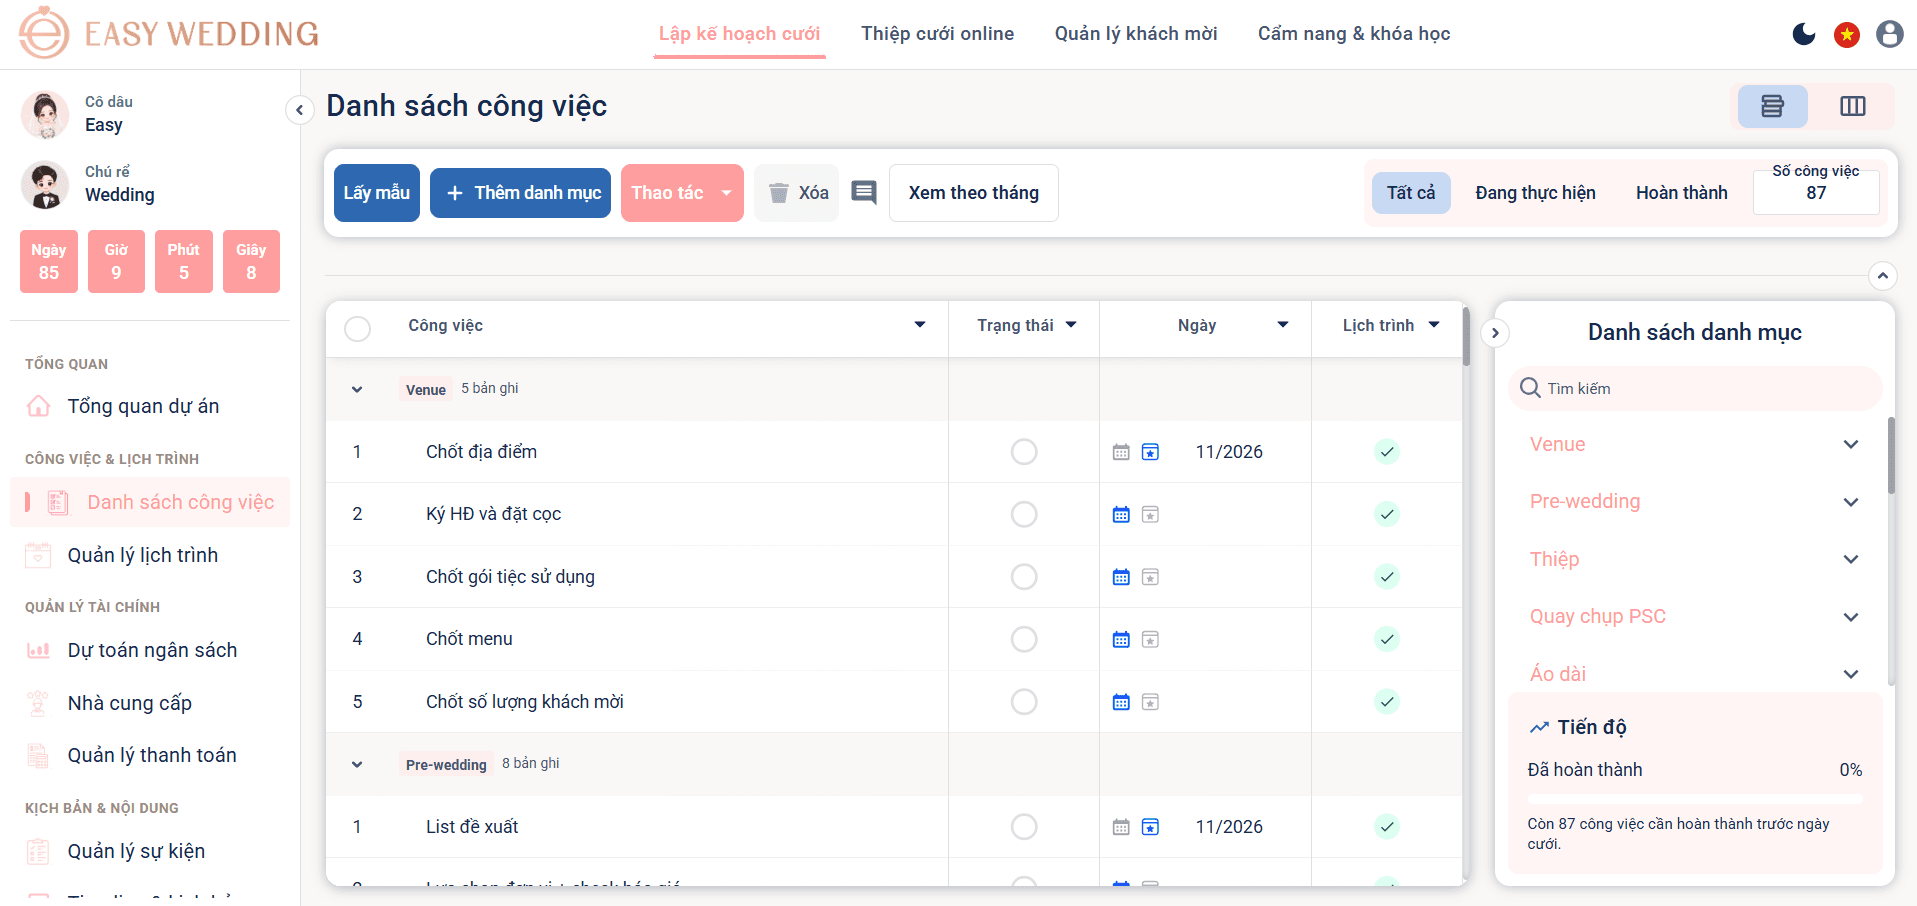Open Dự toán ngân sách sidebar link
This screenshot has height=906, width=1917.
coord(152,650)
